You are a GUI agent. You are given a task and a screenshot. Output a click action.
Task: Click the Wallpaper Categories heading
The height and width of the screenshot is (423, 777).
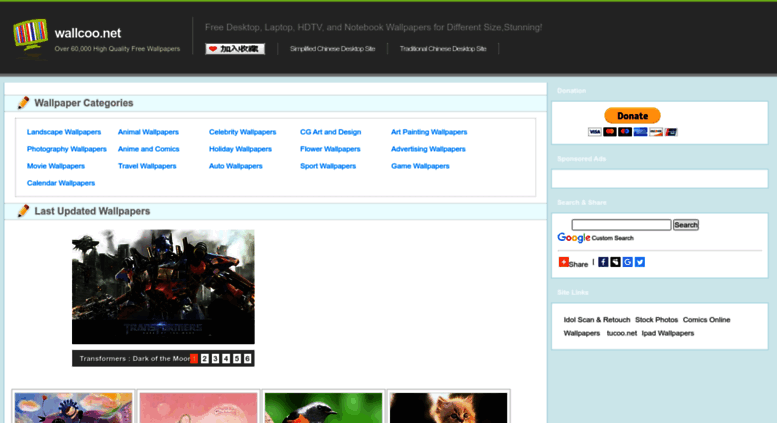click(x=84, y=103)
